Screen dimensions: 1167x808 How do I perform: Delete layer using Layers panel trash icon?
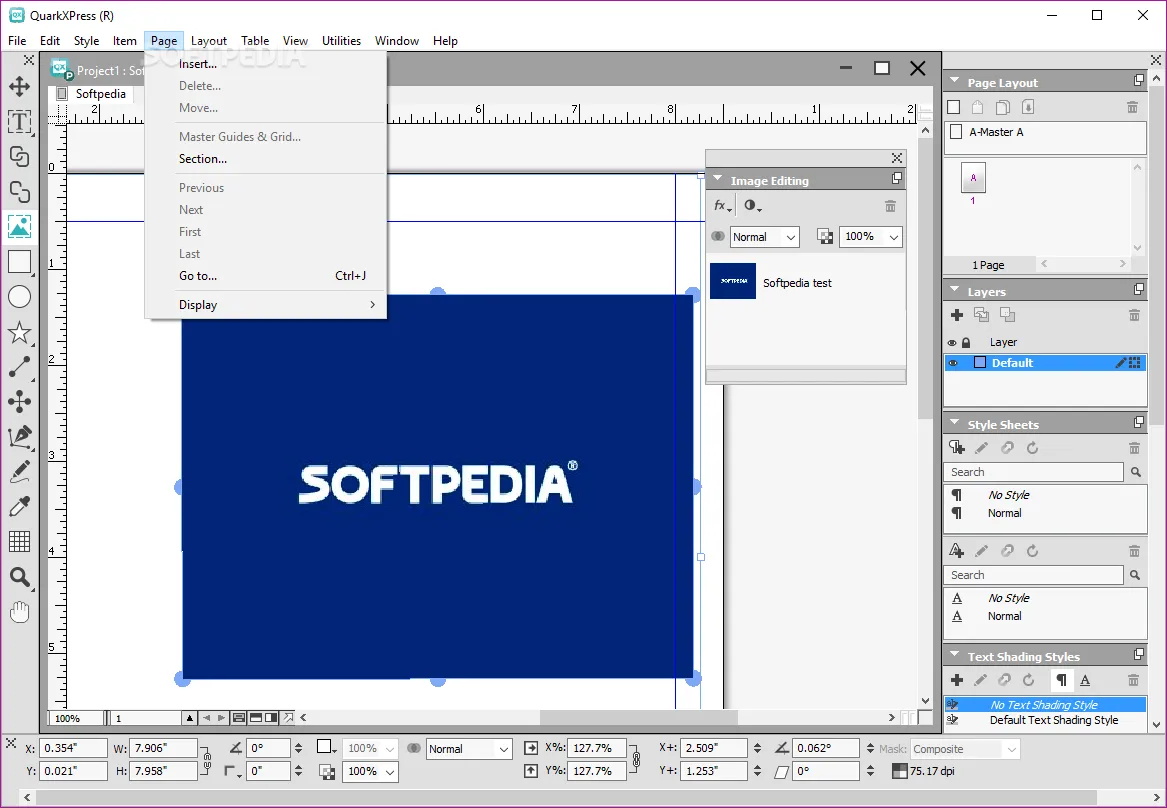(1134, 315)
